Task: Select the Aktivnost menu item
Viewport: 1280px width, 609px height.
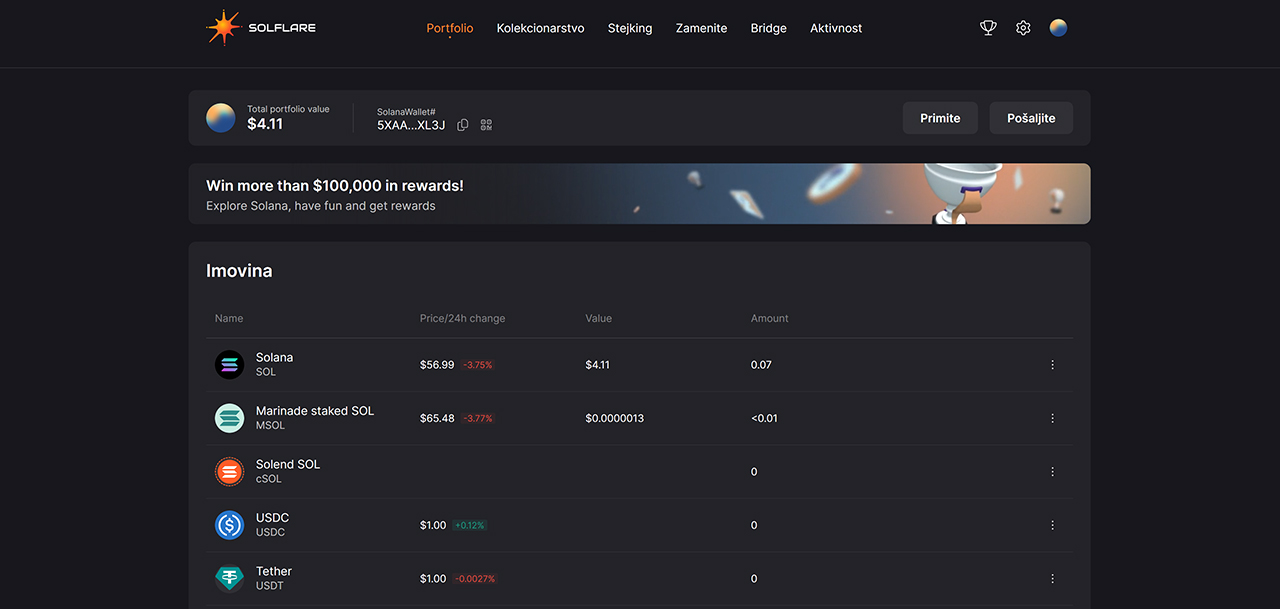Action: 835,28
